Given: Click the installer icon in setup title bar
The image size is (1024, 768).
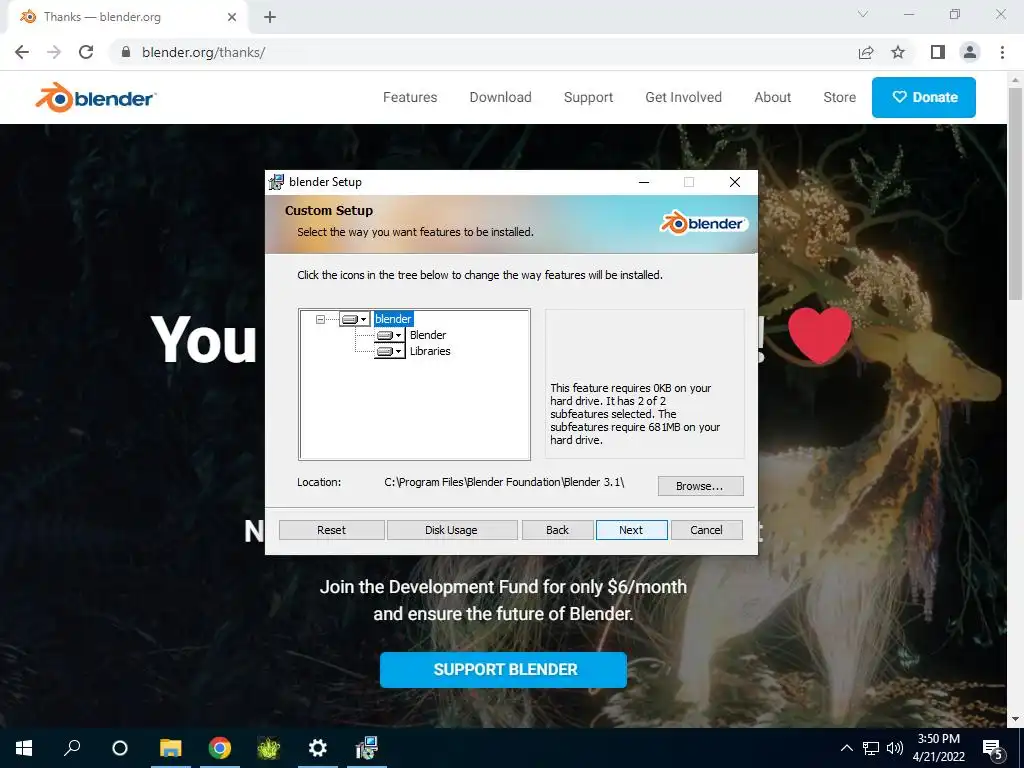Looking at the screenshot, I should click(x=276, y=182).
